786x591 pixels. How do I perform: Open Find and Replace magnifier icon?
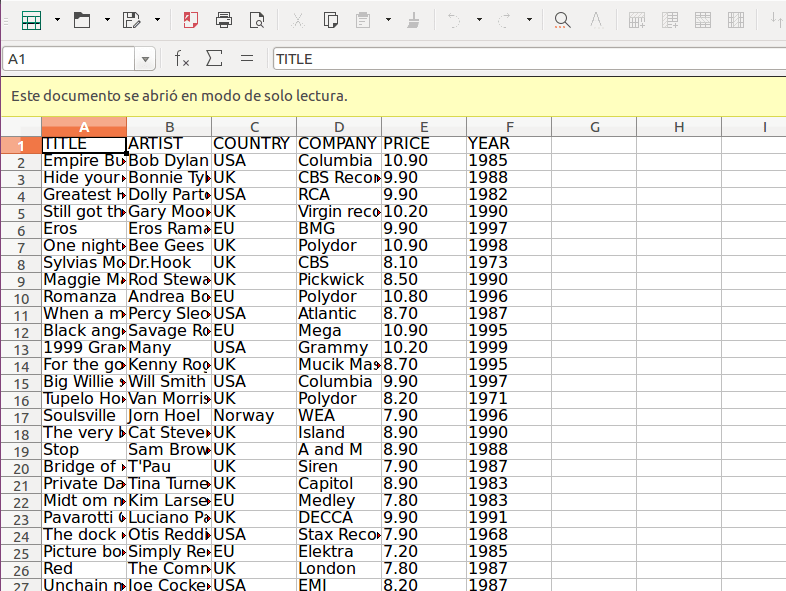(x=563, y=20)
